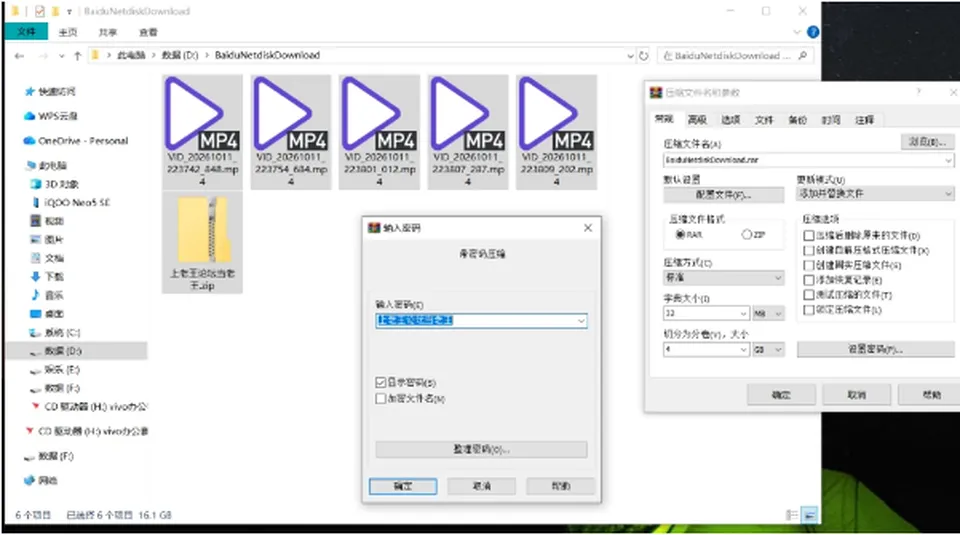The height and width of the screenshot is (535, 960).
Task: Enable 创建自解压格式压缩文件 option
Action: pos(809,250)
